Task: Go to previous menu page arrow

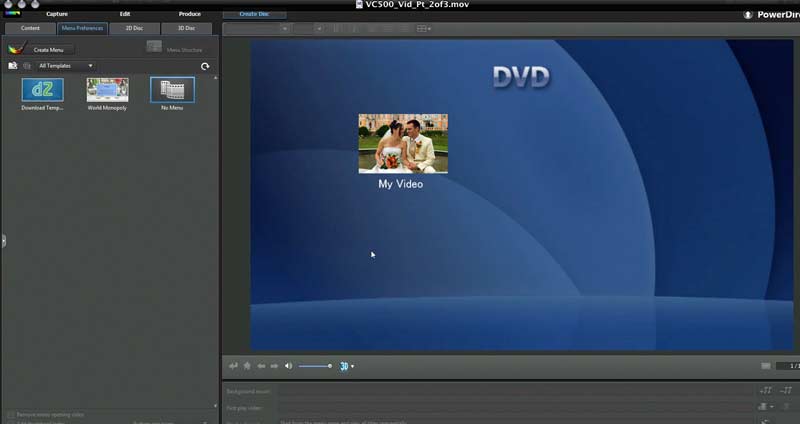Action: click(x=261, y=366)
